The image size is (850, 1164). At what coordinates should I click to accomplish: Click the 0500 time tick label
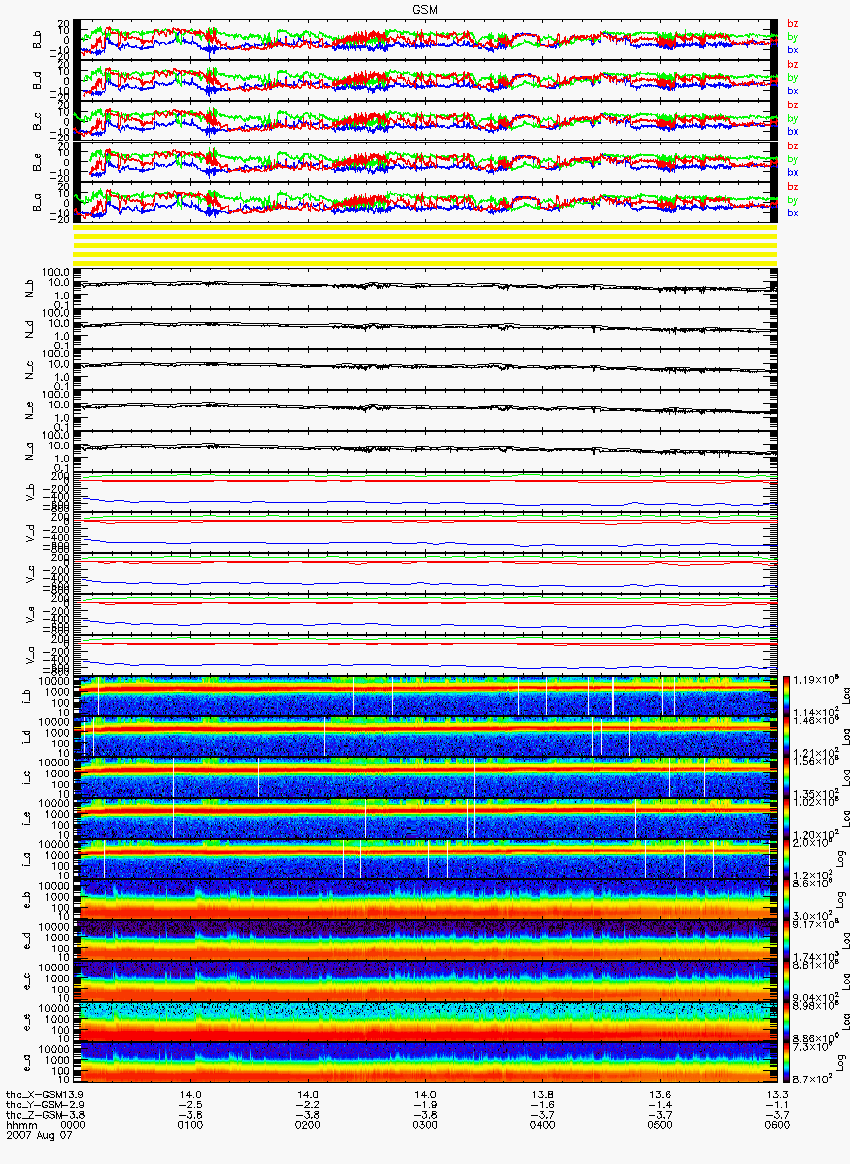coord(660,1125)
